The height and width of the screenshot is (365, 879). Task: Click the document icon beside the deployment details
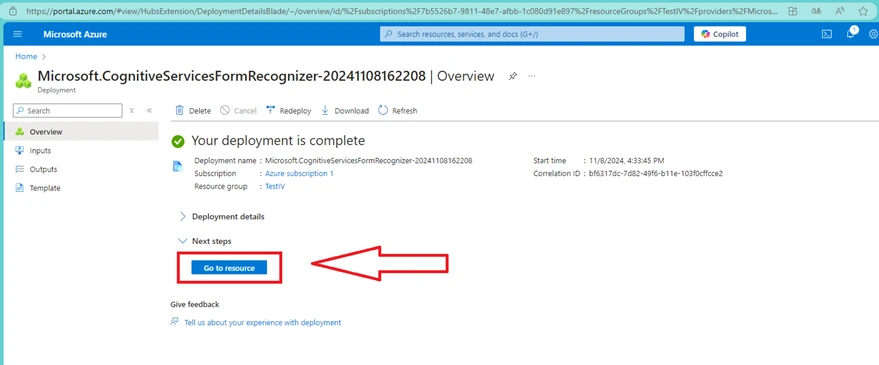click(177, 165)
